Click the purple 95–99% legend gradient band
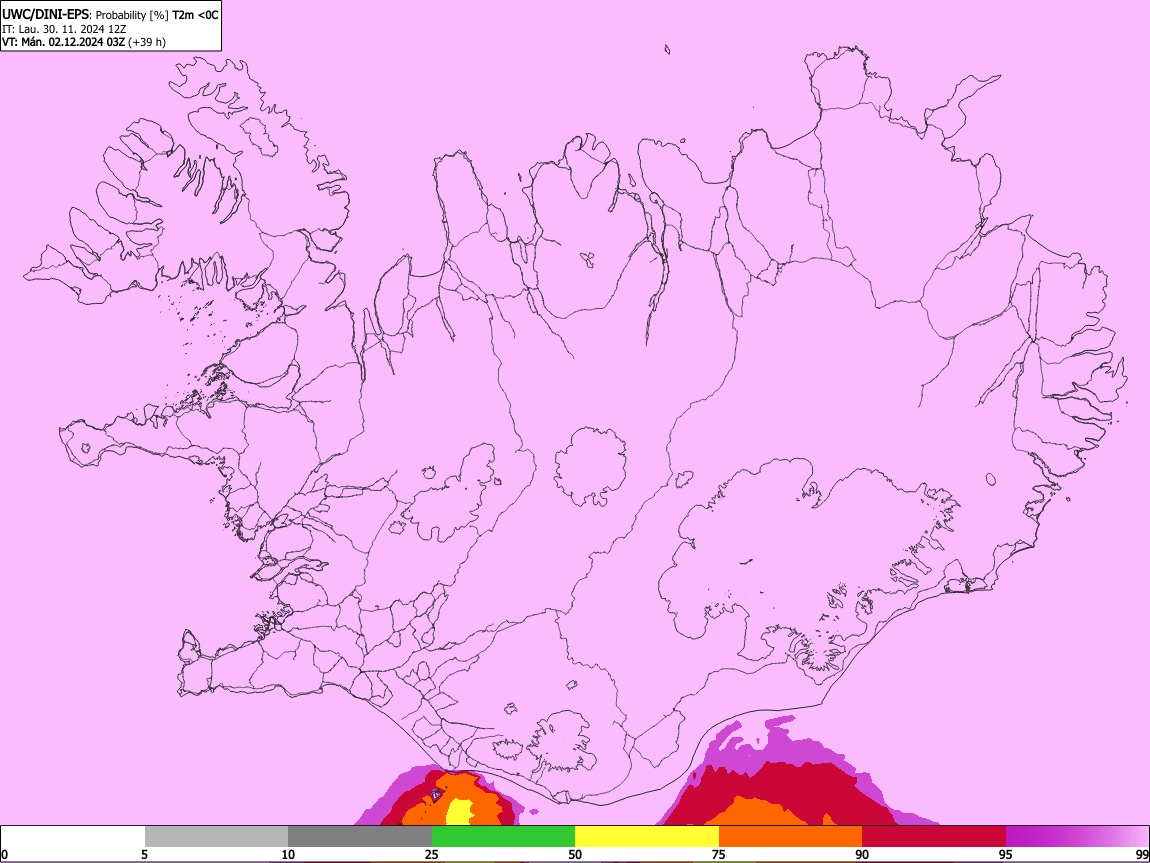This screenshot has height=863, width=1150. pos(1077,837)
